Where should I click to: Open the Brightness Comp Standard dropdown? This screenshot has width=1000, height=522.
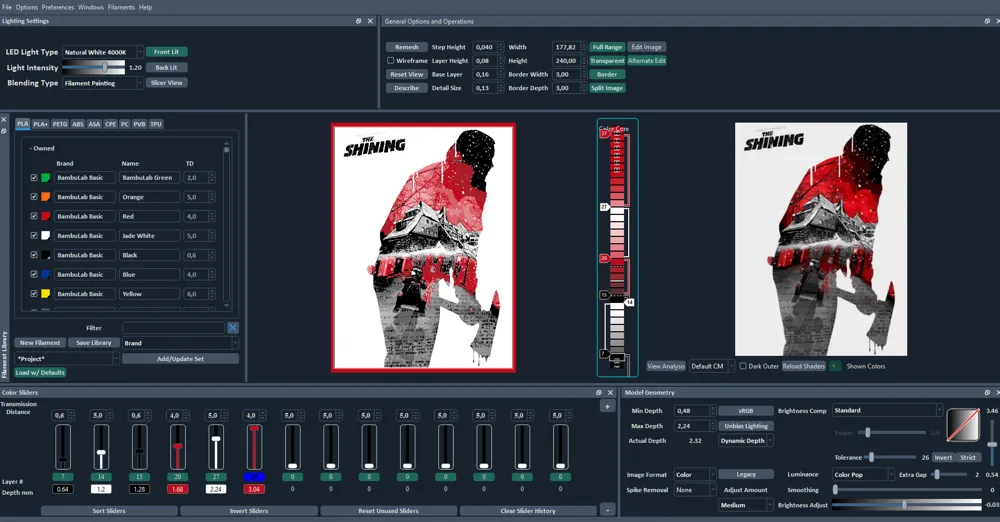[x=887, y=410]
